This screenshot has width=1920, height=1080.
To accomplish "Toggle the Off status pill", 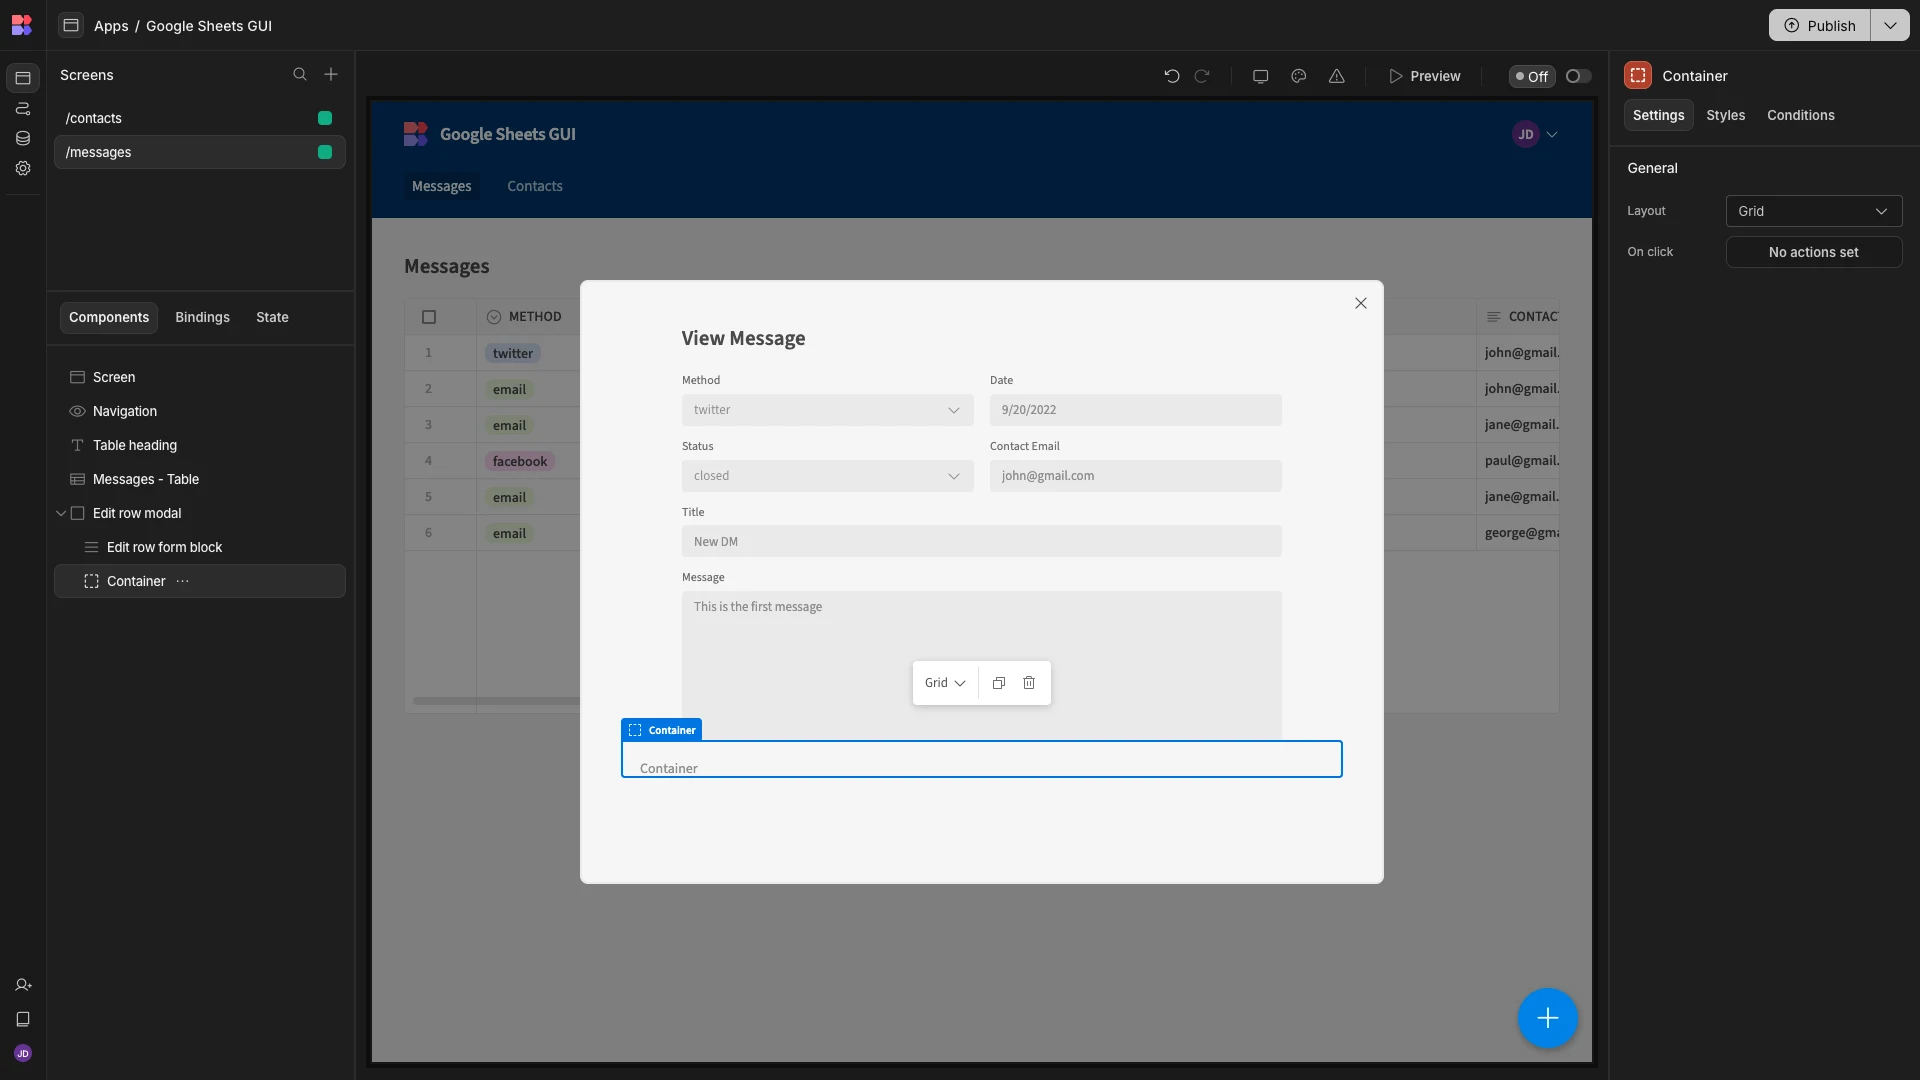I will (x=1531, y=76).
